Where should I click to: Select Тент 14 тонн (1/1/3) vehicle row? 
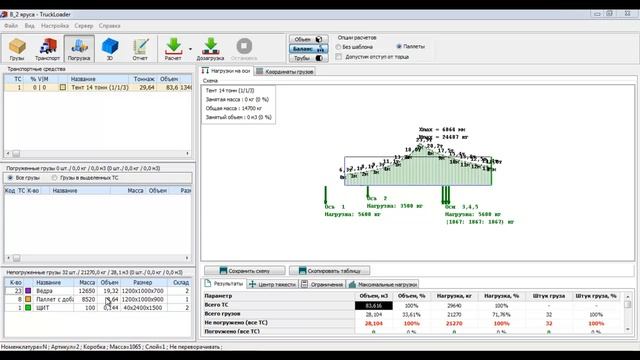tap(98, 87)
